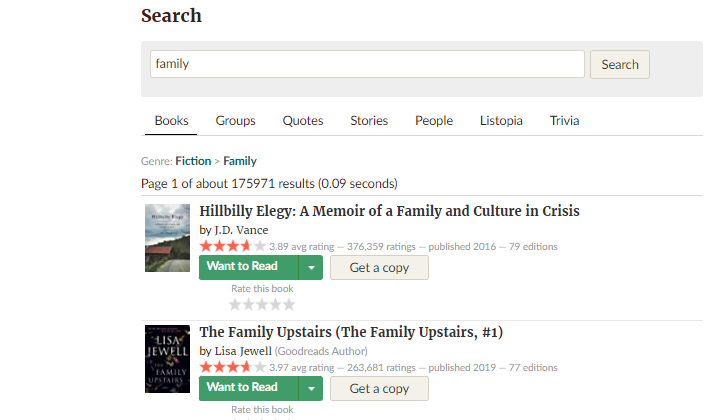Get a copy of The Family Upstairs
The height and width of the screenshot is (420, 715).
coord(379,389)
